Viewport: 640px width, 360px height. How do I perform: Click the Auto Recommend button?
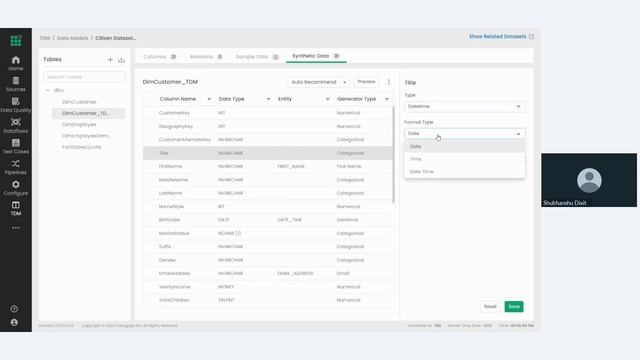click(314, 82)
